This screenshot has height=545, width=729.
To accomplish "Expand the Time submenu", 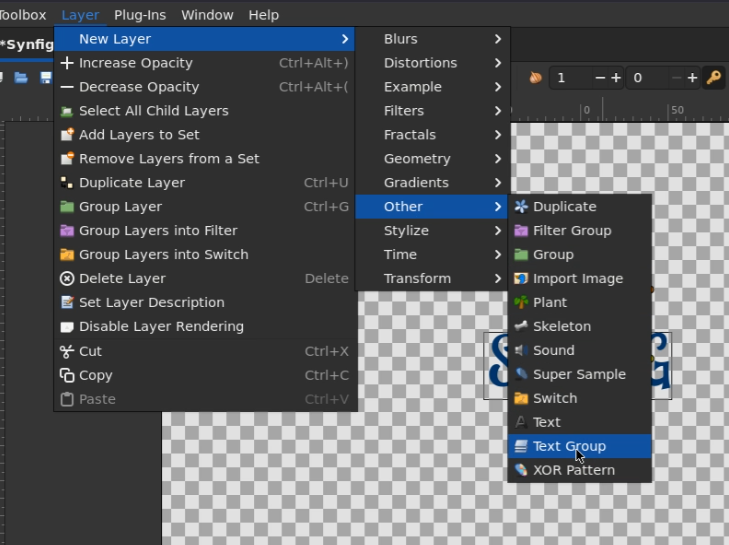I will (x=433, y=254).
